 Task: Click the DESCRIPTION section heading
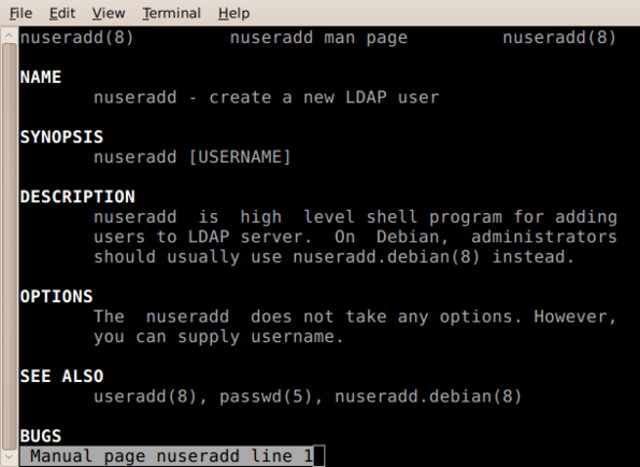78,197
